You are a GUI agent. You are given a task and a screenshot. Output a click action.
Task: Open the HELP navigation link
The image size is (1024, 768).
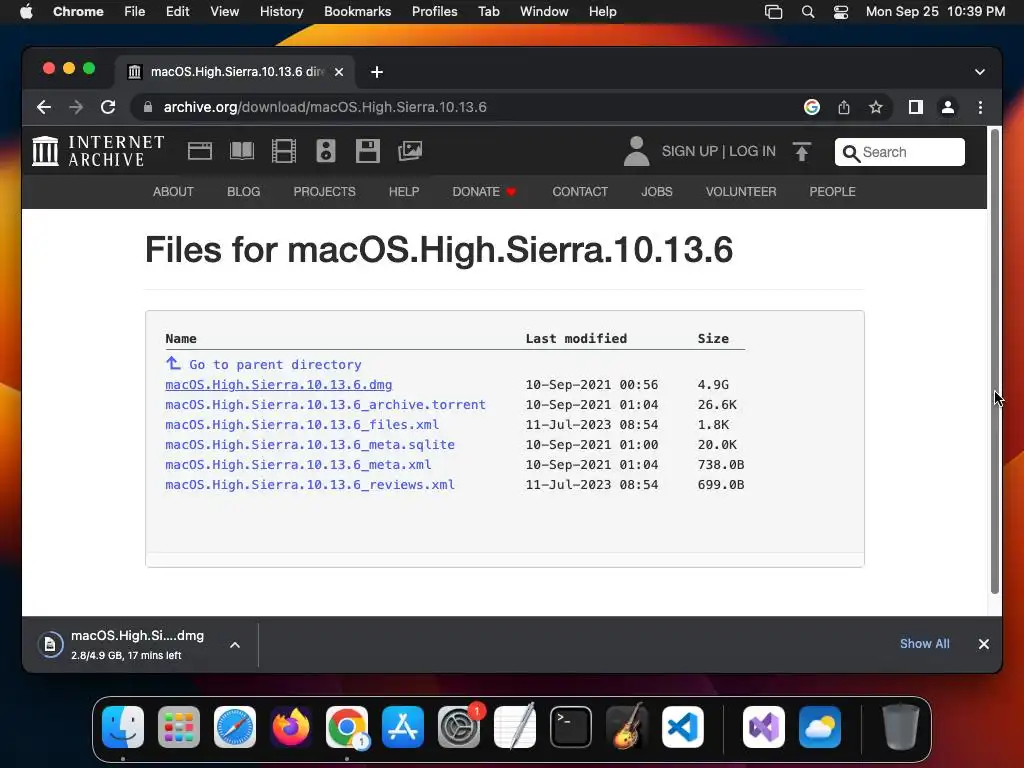coord(404,191)
